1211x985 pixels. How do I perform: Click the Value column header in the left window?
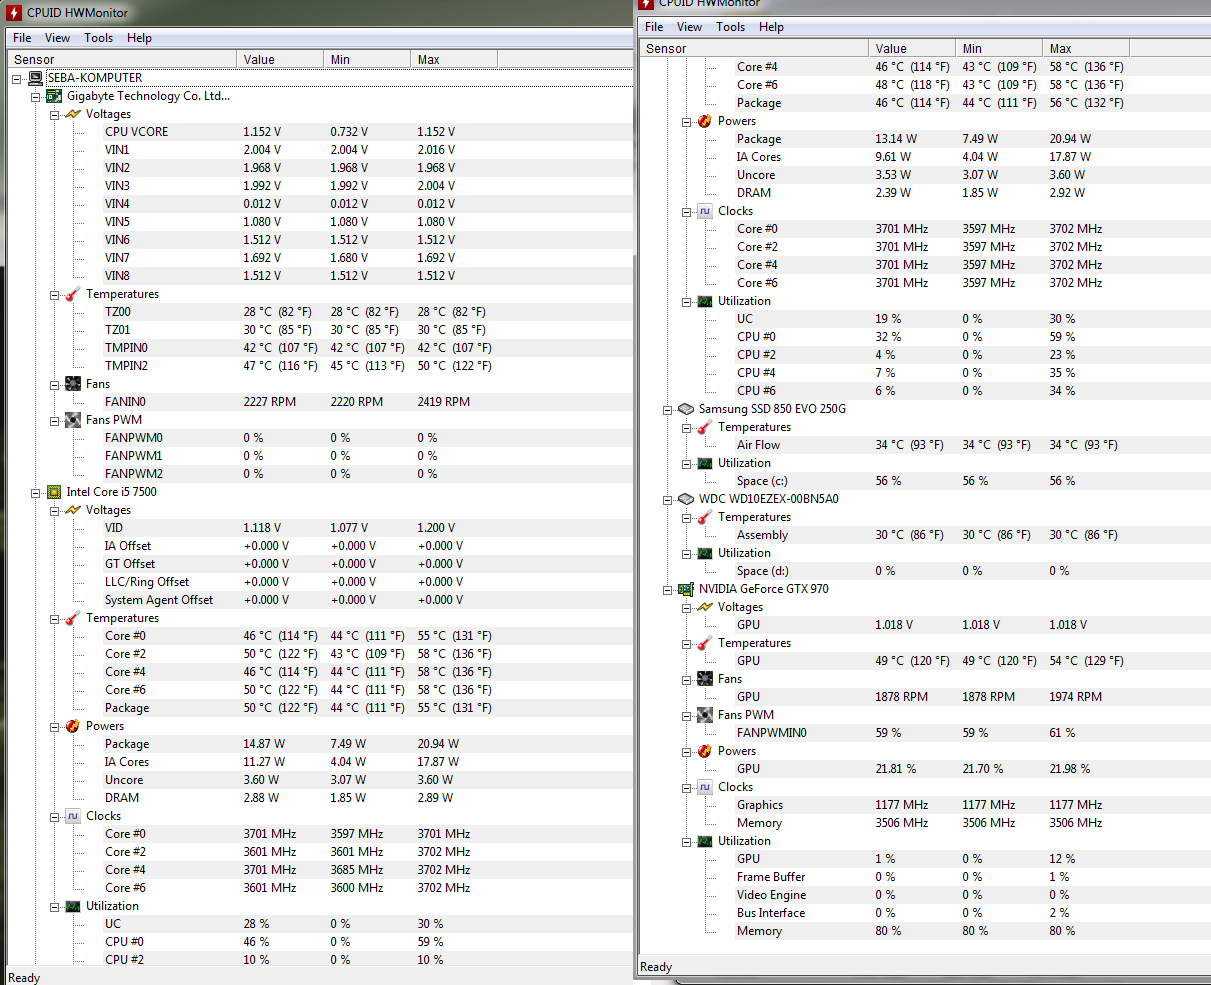[x=280, y=59]
